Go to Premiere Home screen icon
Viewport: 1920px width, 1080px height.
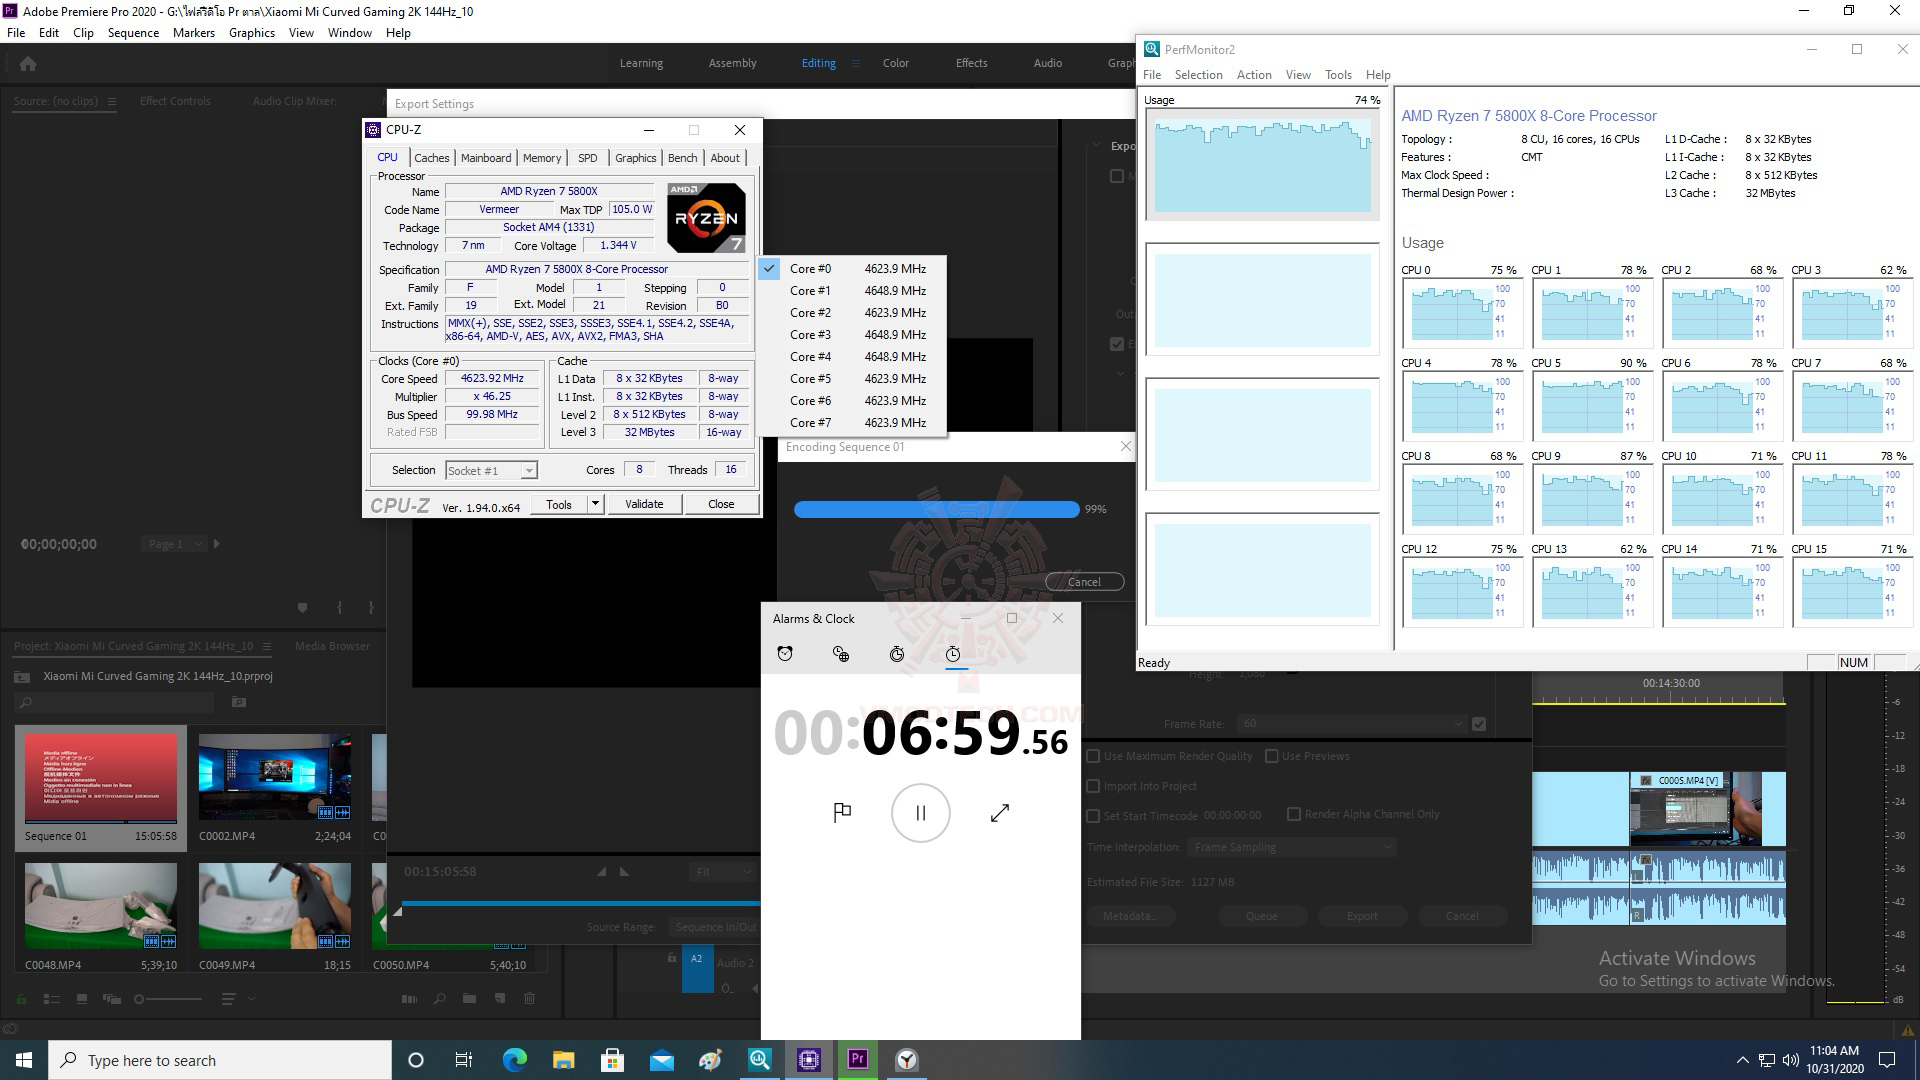(28, 64)
